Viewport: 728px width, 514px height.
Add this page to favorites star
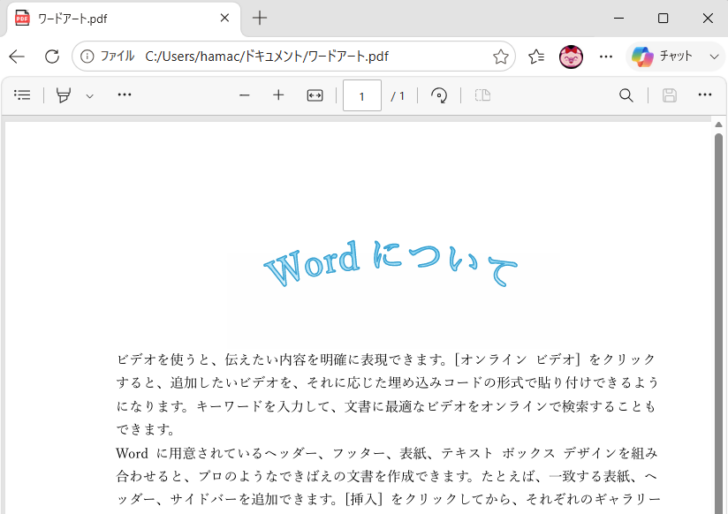coord(500,57)
